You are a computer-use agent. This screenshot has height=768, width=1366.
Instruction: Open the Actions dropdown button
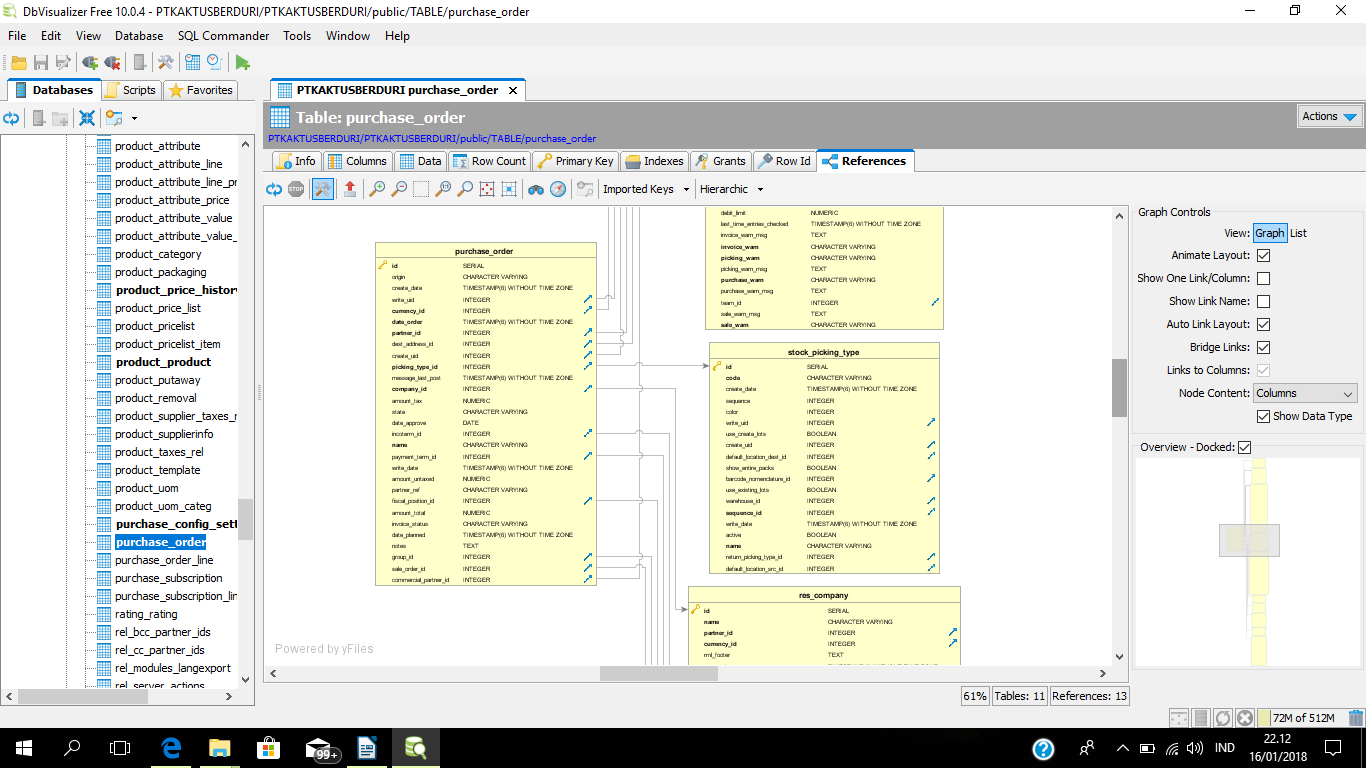pos(1330,117)
